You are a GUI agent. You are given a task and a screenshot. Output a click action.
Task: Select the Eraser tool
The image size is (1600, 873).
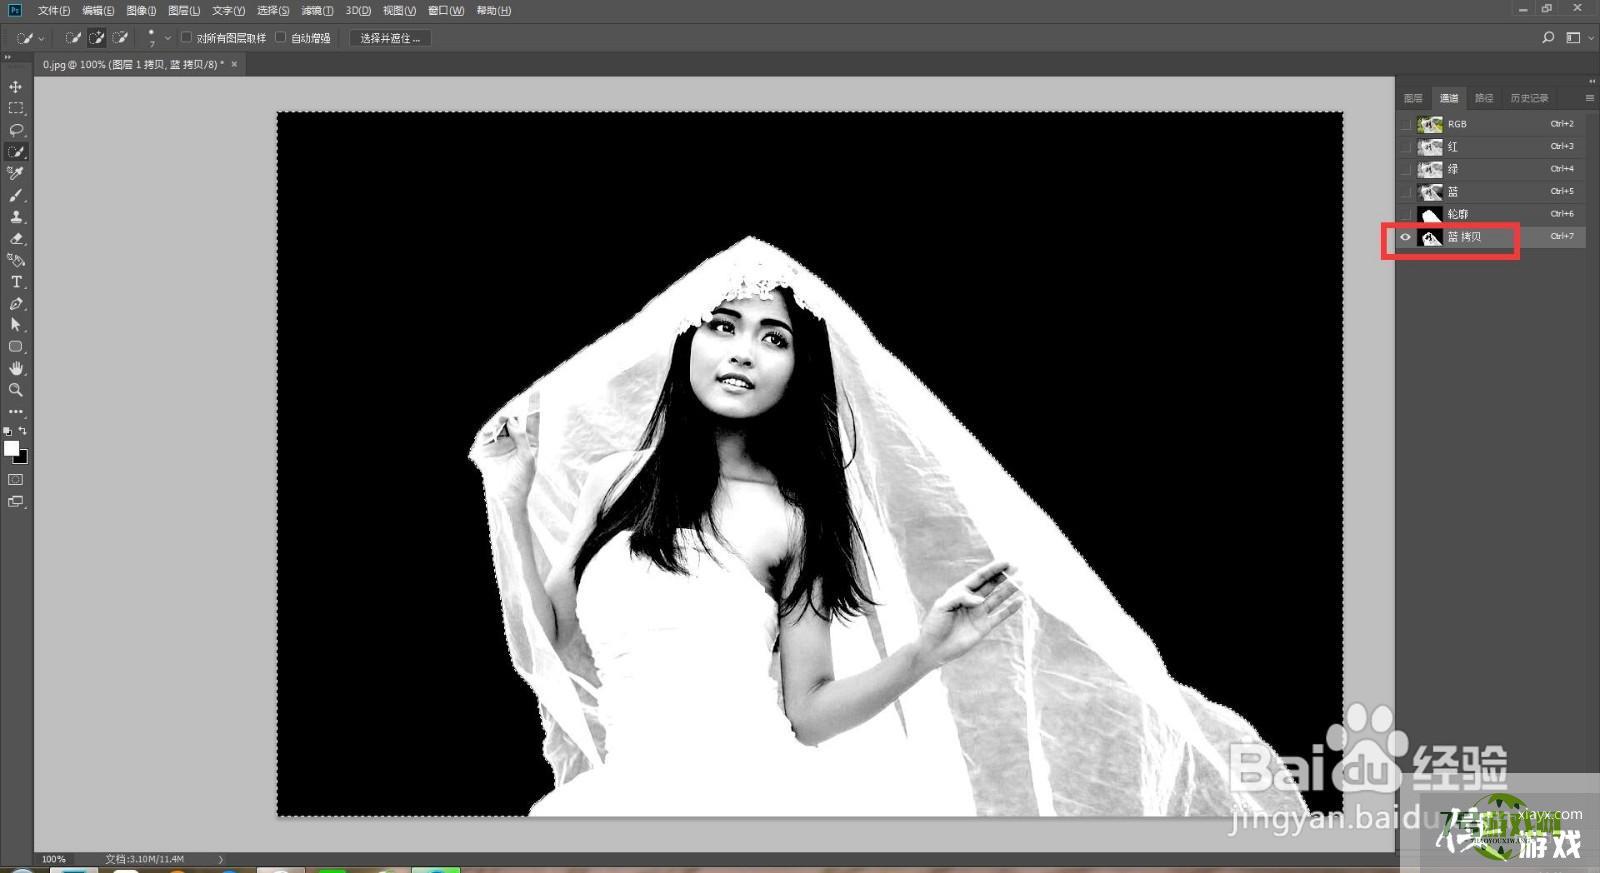[x=16, y=239]
